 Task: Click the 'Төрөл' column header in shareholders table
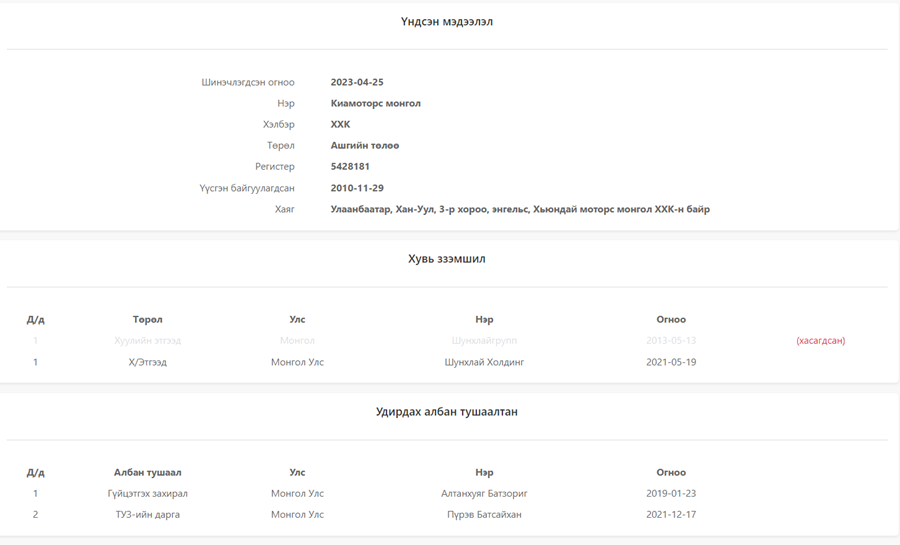pos(148,320)
